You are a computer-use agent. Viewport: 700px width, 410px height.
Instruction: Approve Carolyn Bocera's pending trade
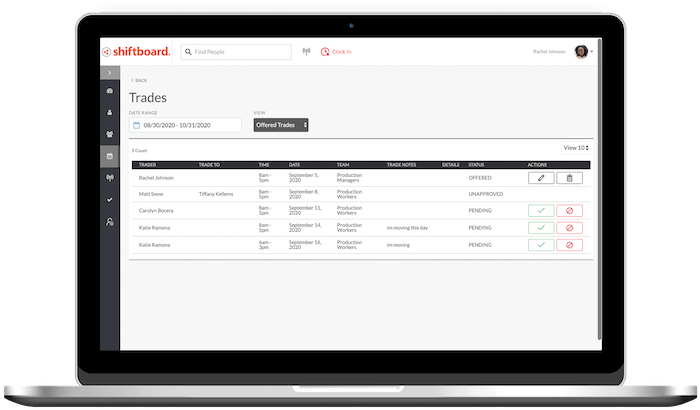point(541,211)
